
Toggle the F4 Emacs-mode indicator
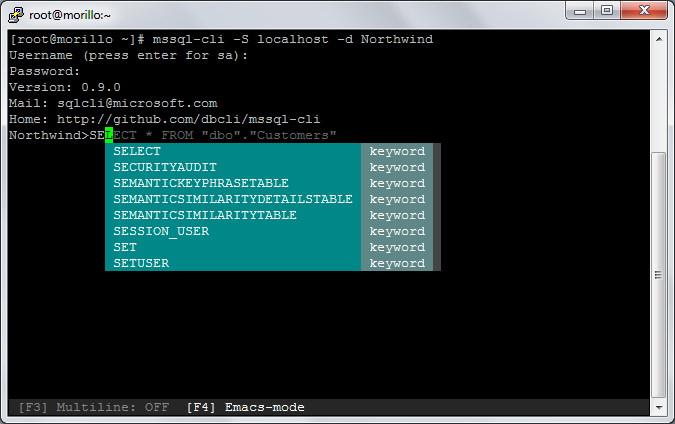[x=245, y=407]
